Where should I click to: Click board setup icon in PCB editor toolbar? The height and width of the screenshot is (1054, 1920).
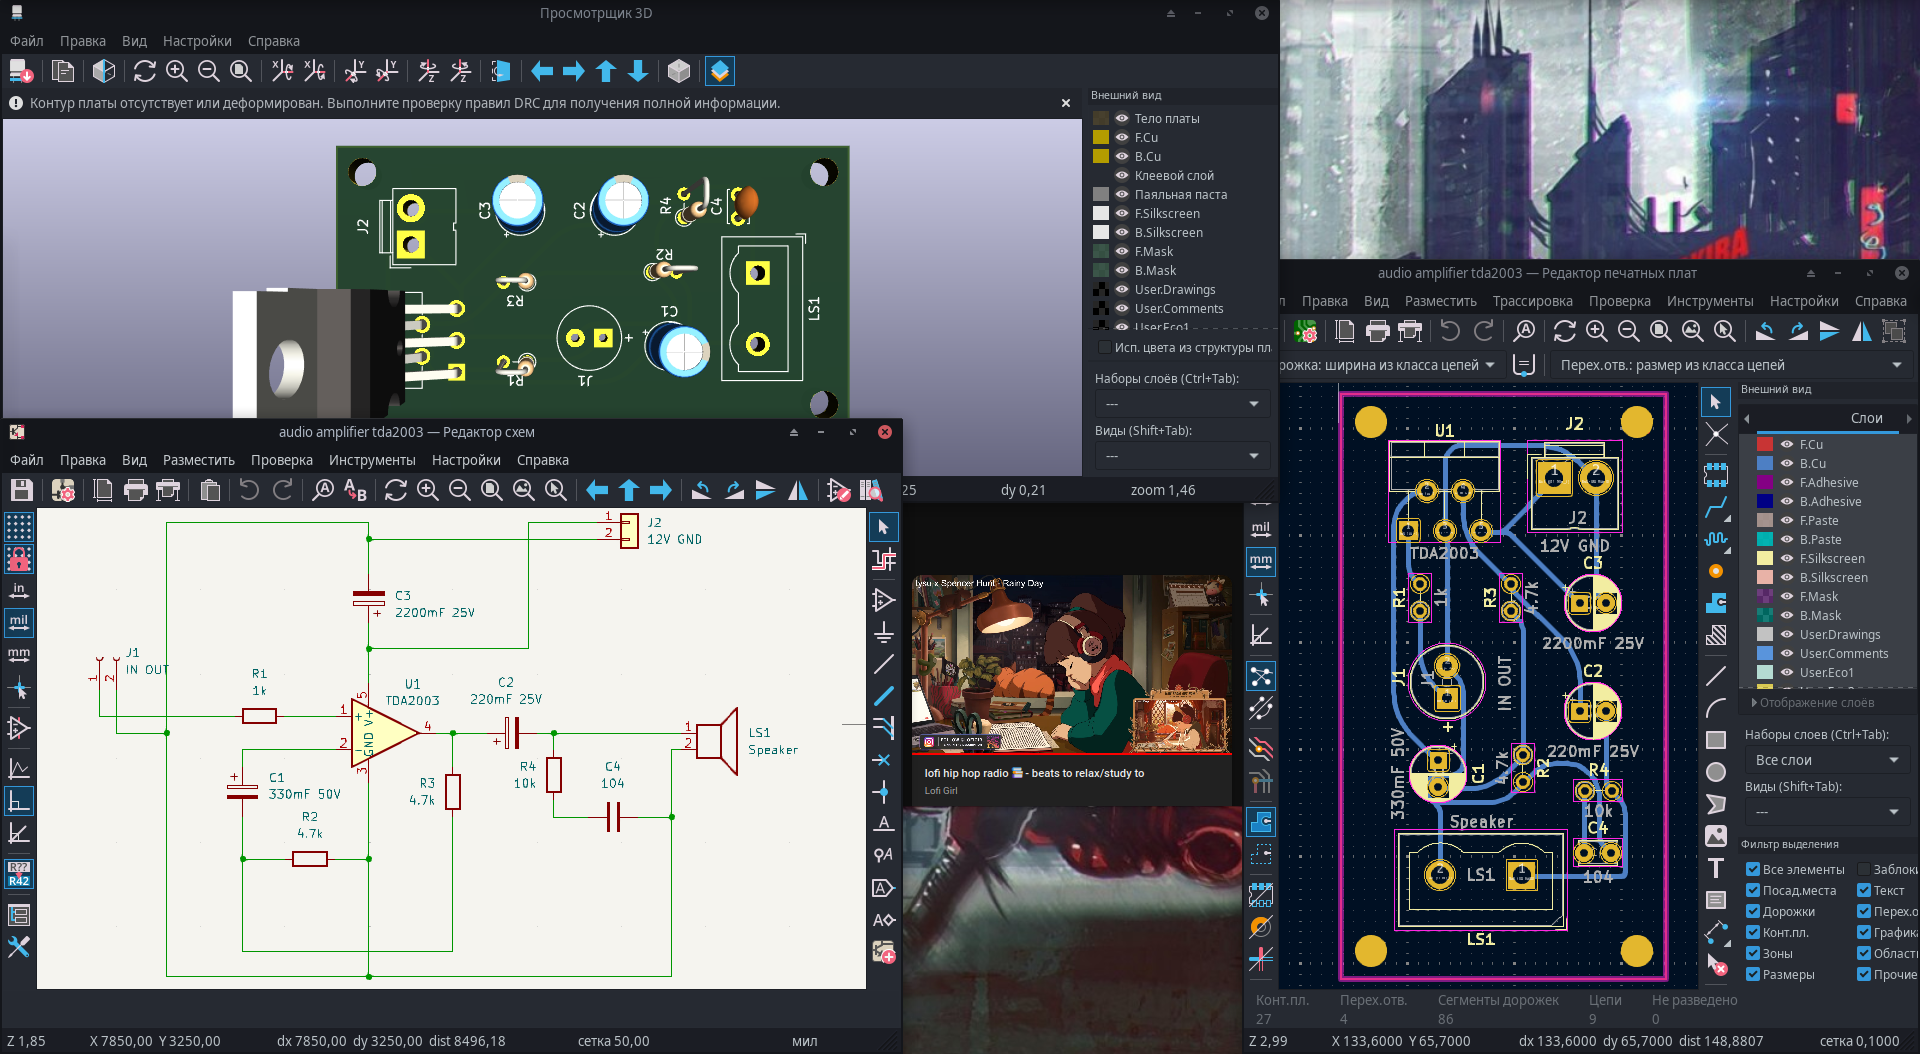tap(1305, 331)
